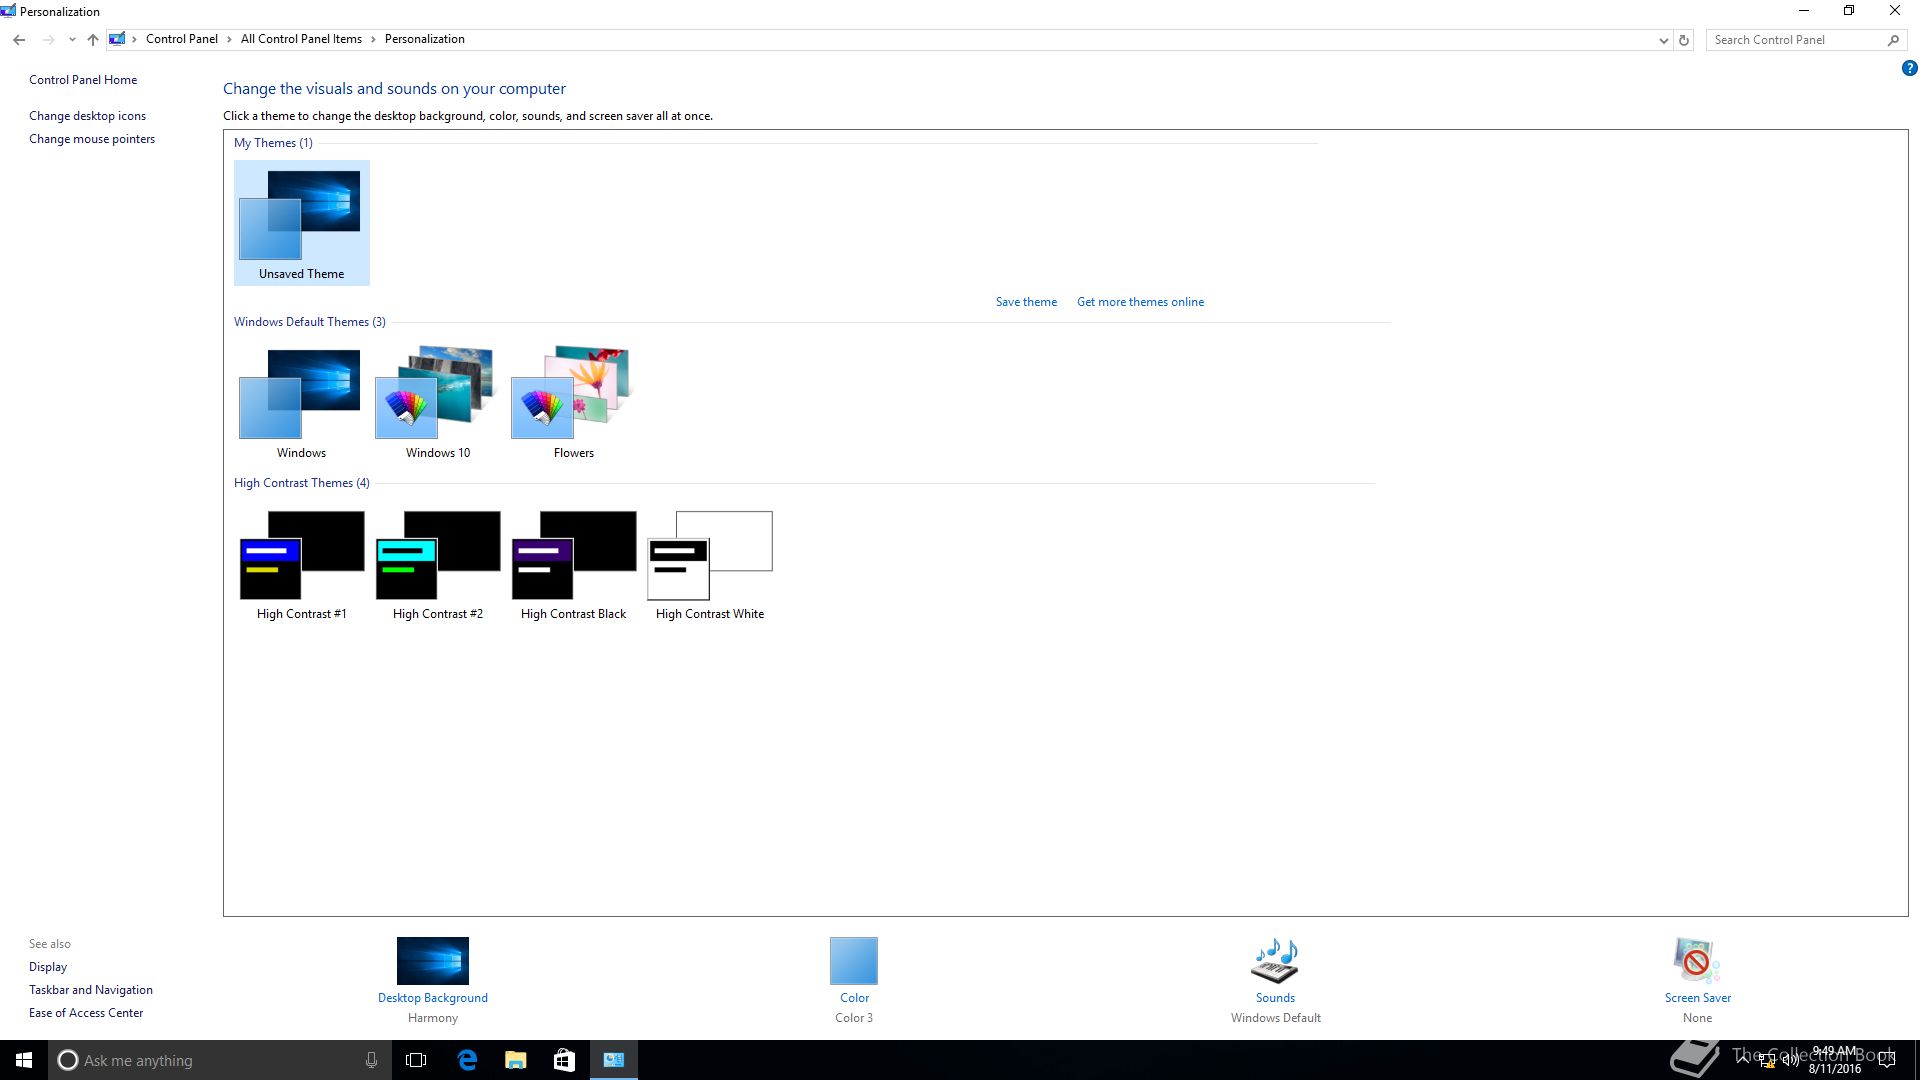This screenshot has height=1080, width=1920.
Task: Expand chevron after Control Panel breadcrumb
Action: point(229,39)
